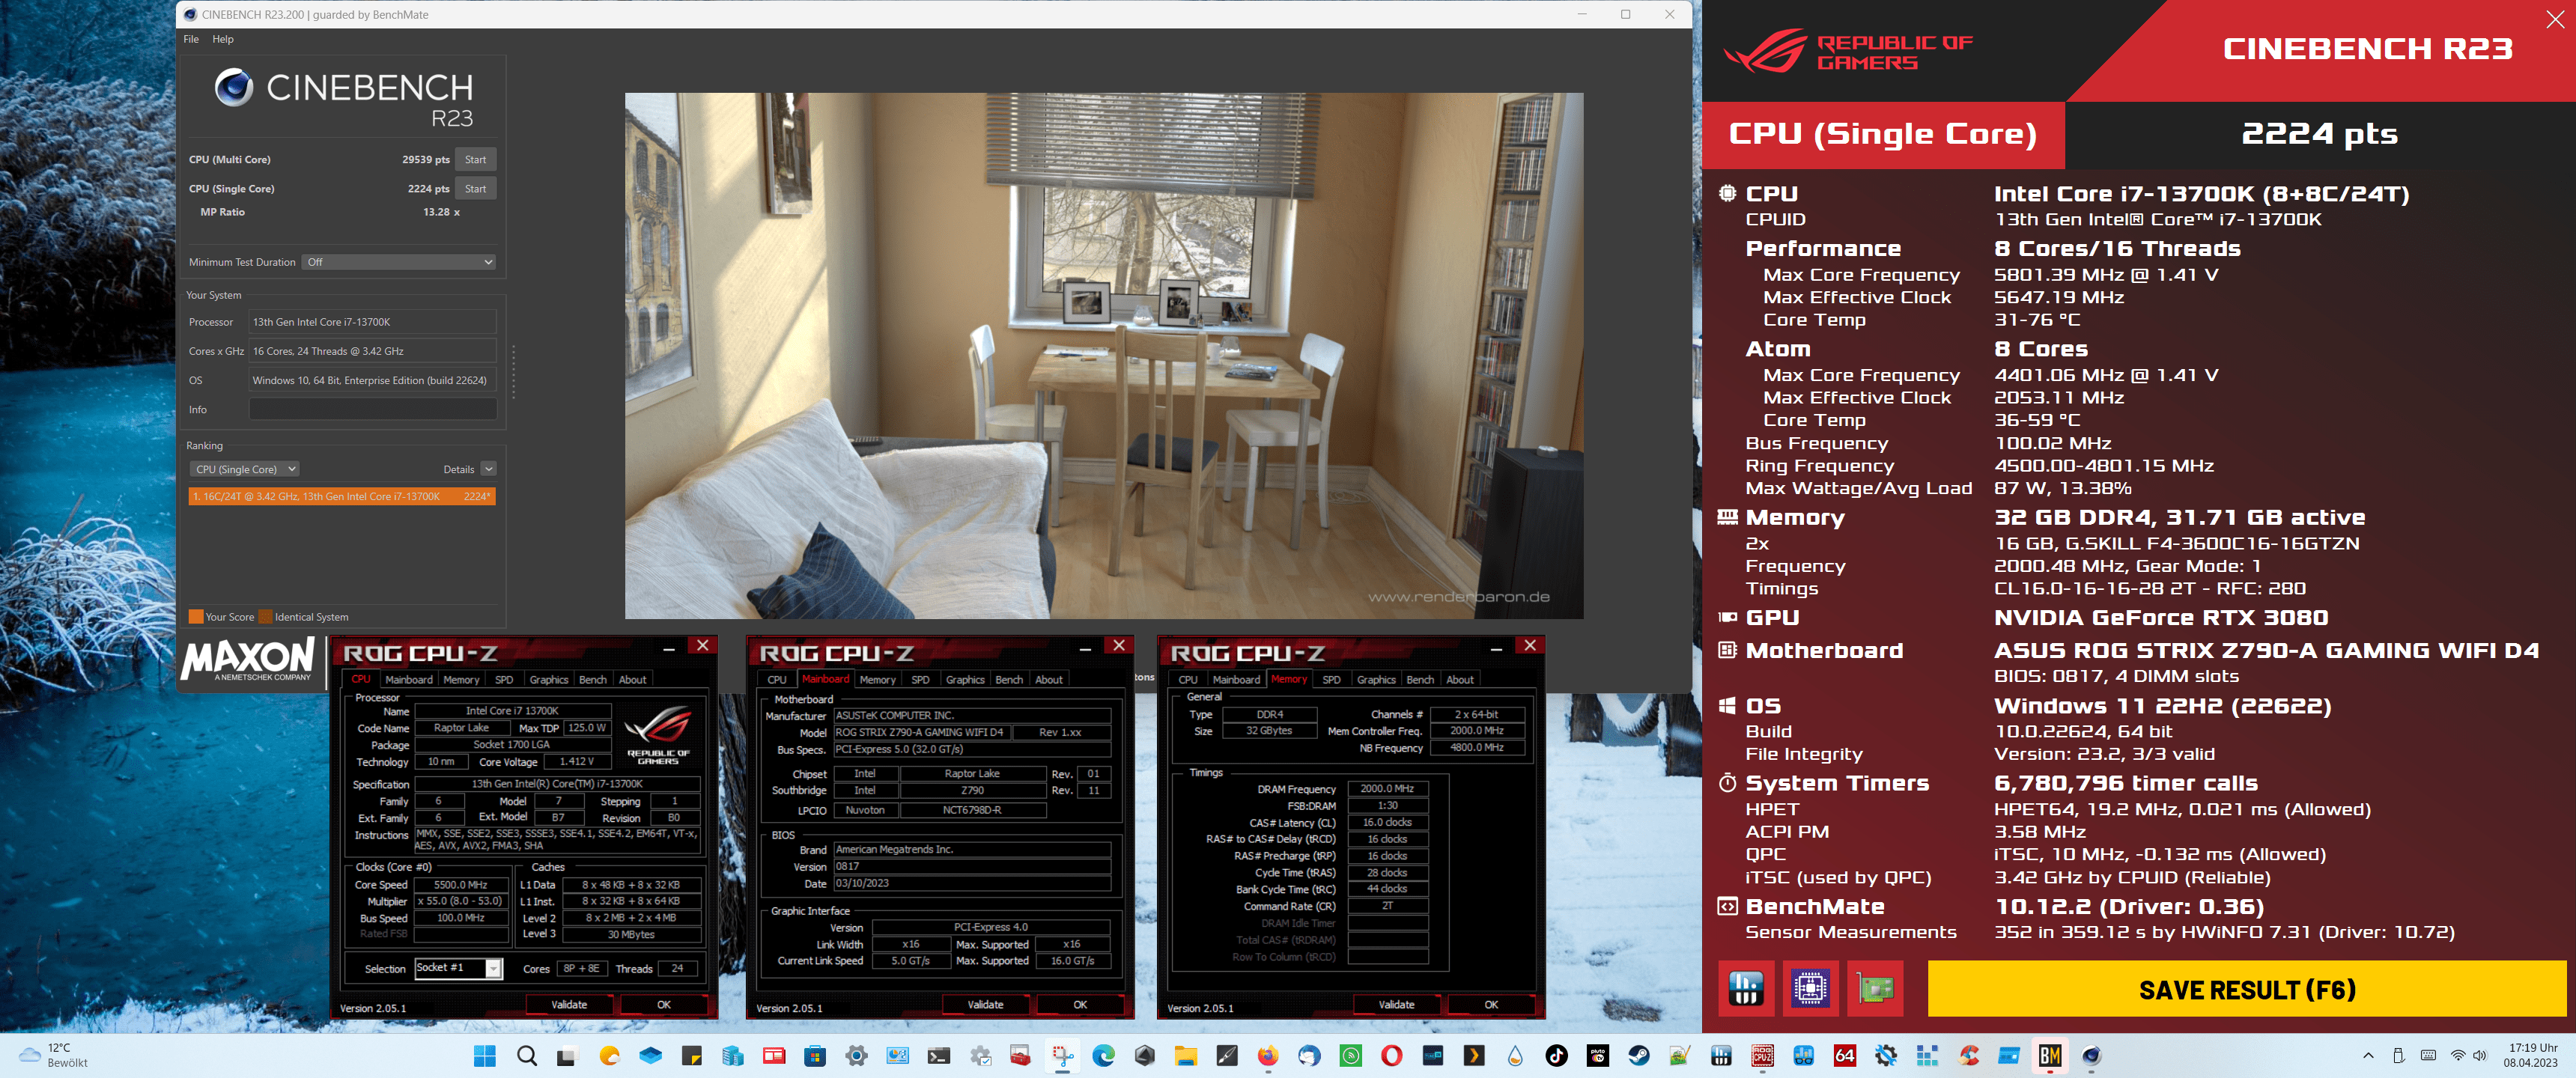Click the Info input field in Cinebench
The width and height of the screenshot is (2576, 1078).
point(372,409)
